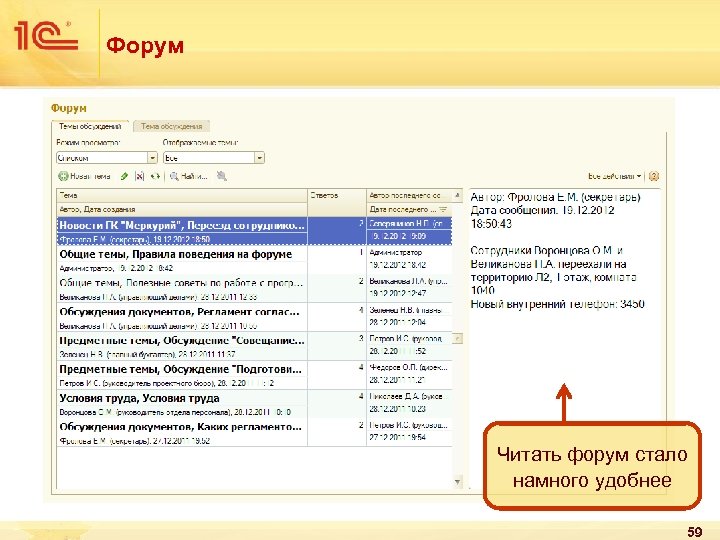This screenshot has height=540, width=720.
Task: Select topic Предметные темы, Обсуждение "Совещание...
Action: coord(182,341)
